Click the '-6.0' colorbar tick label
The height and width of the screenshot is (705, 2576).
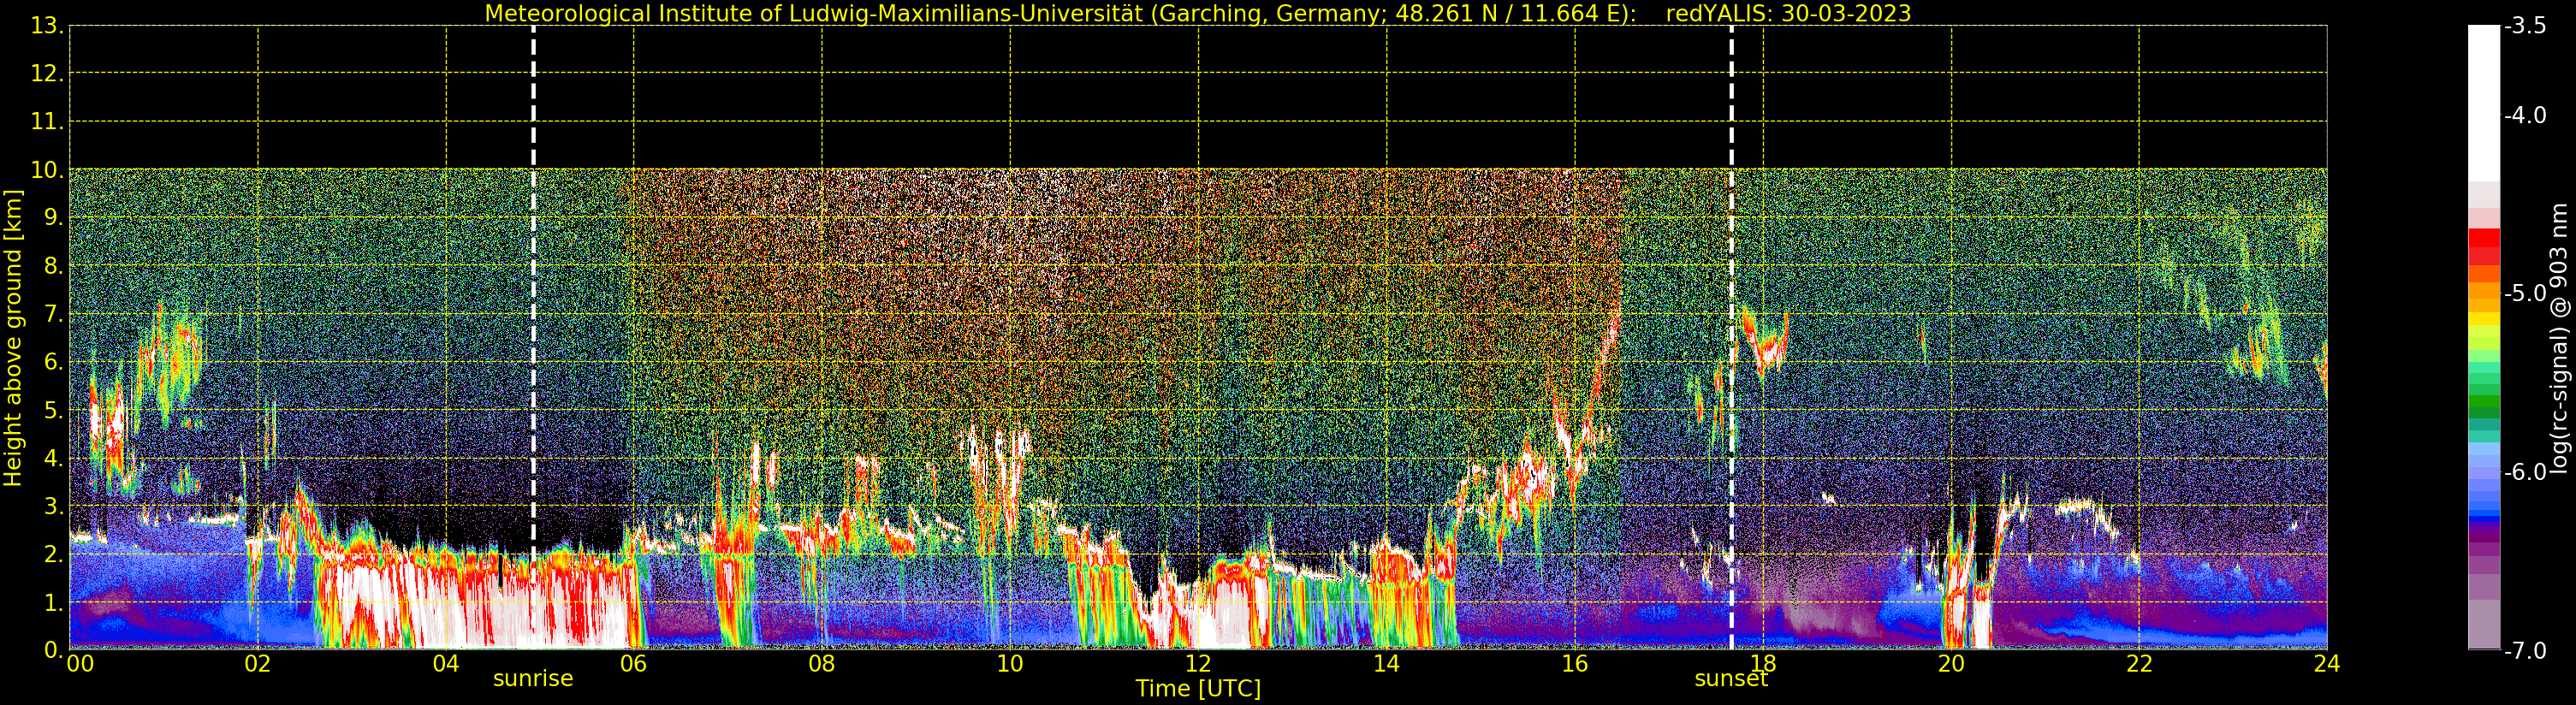pos(2525,472)
